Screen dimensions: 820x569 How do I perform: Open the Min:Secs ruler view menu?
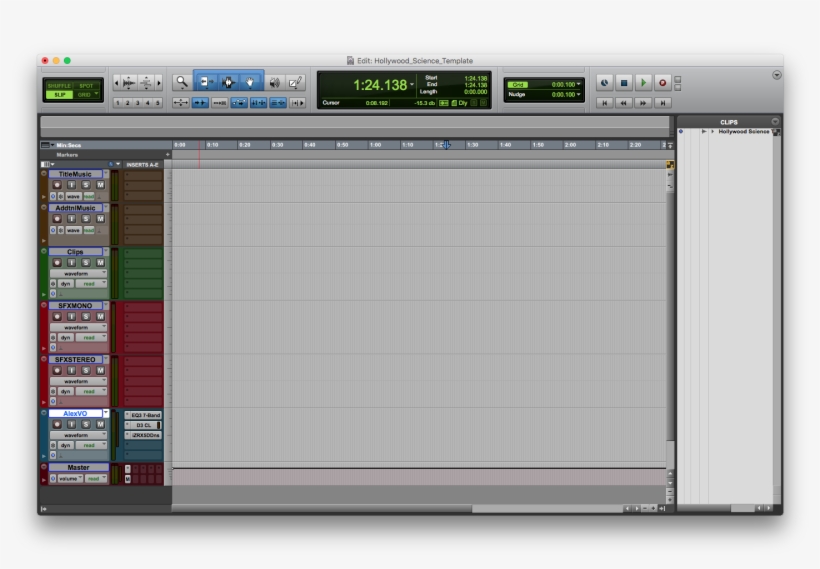(47, 145)
